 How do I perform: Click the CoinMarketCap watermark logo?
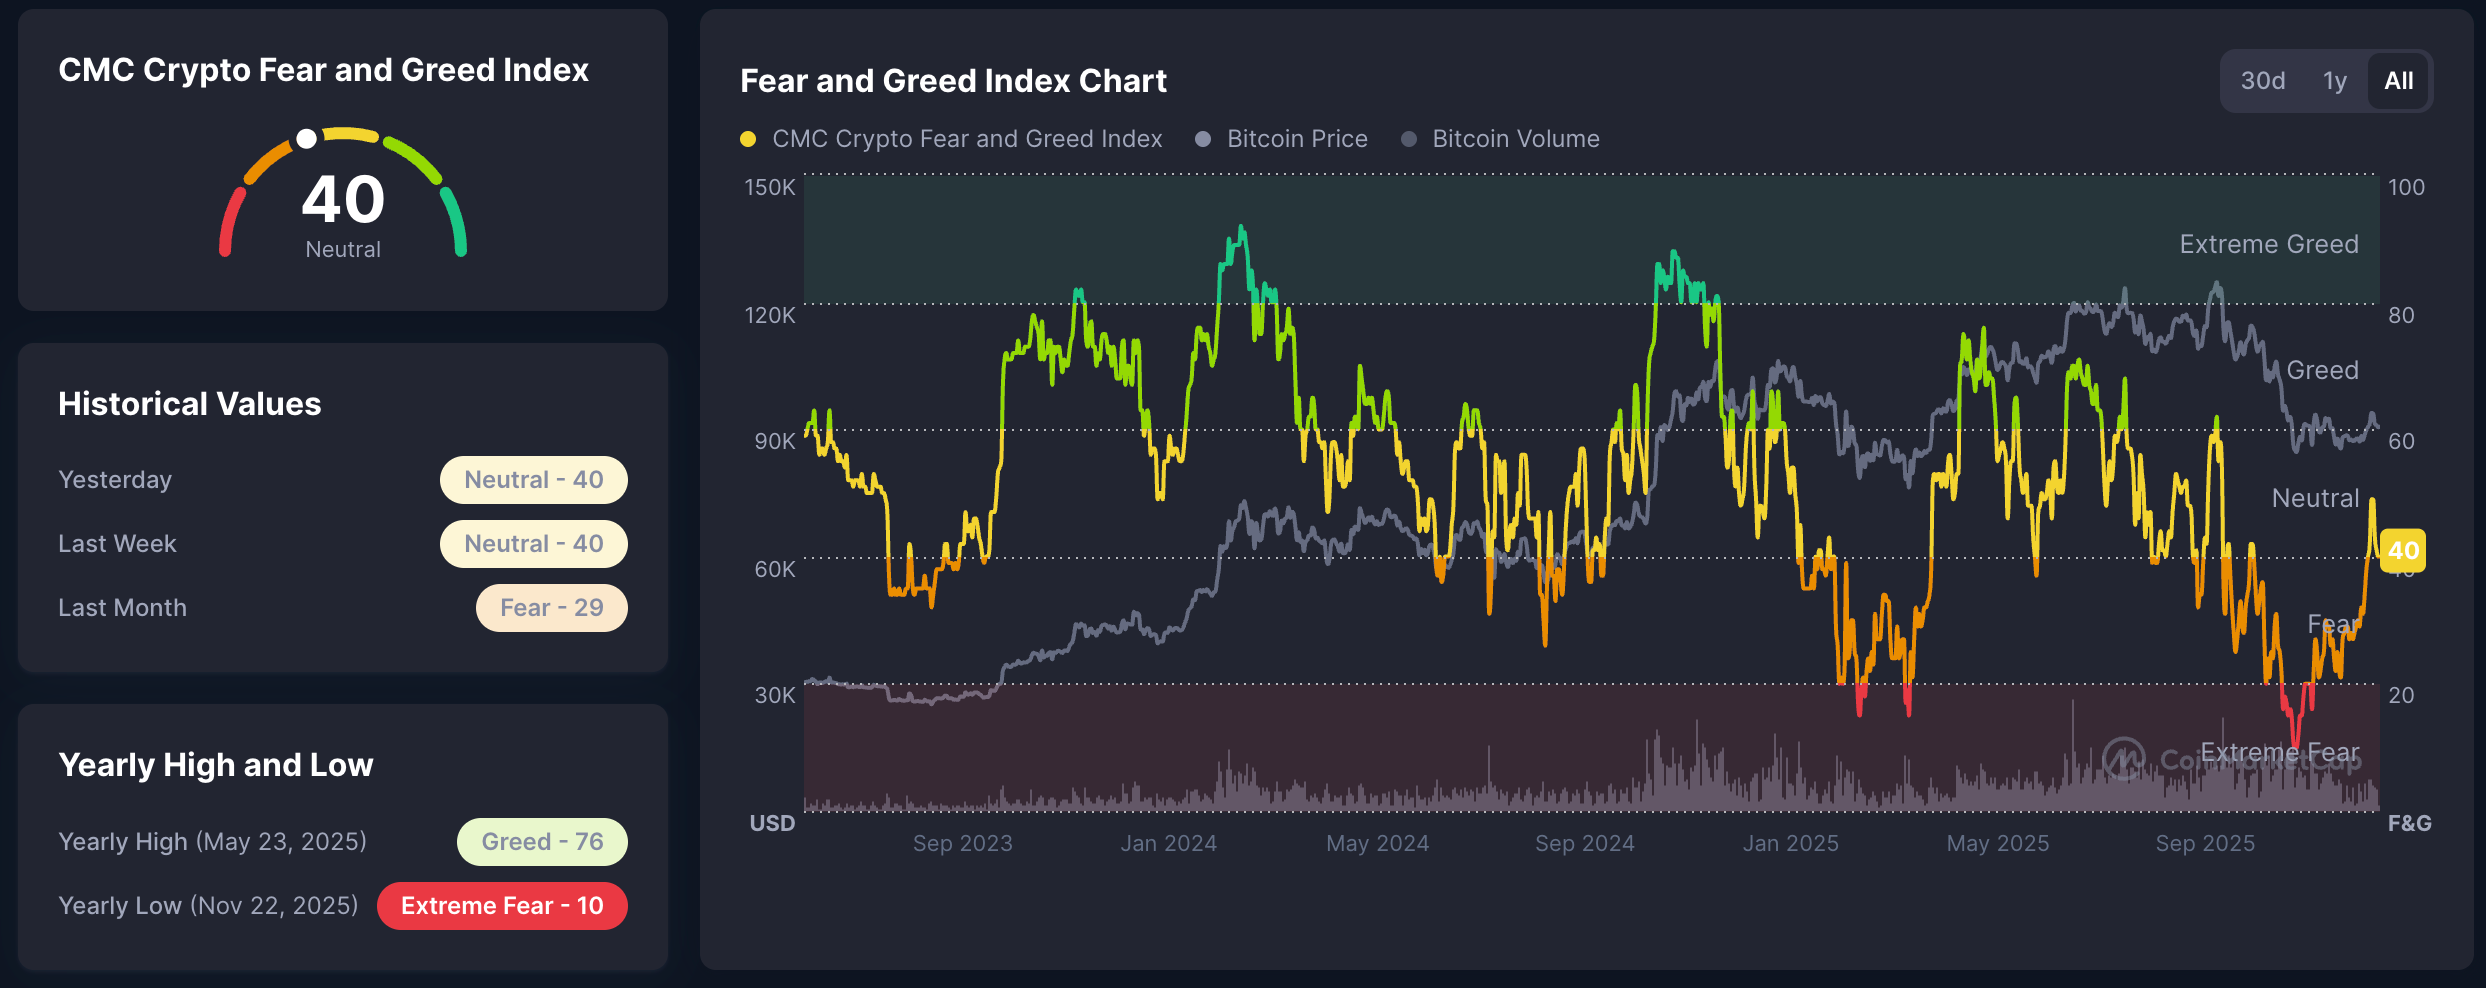coord(2123,759)
